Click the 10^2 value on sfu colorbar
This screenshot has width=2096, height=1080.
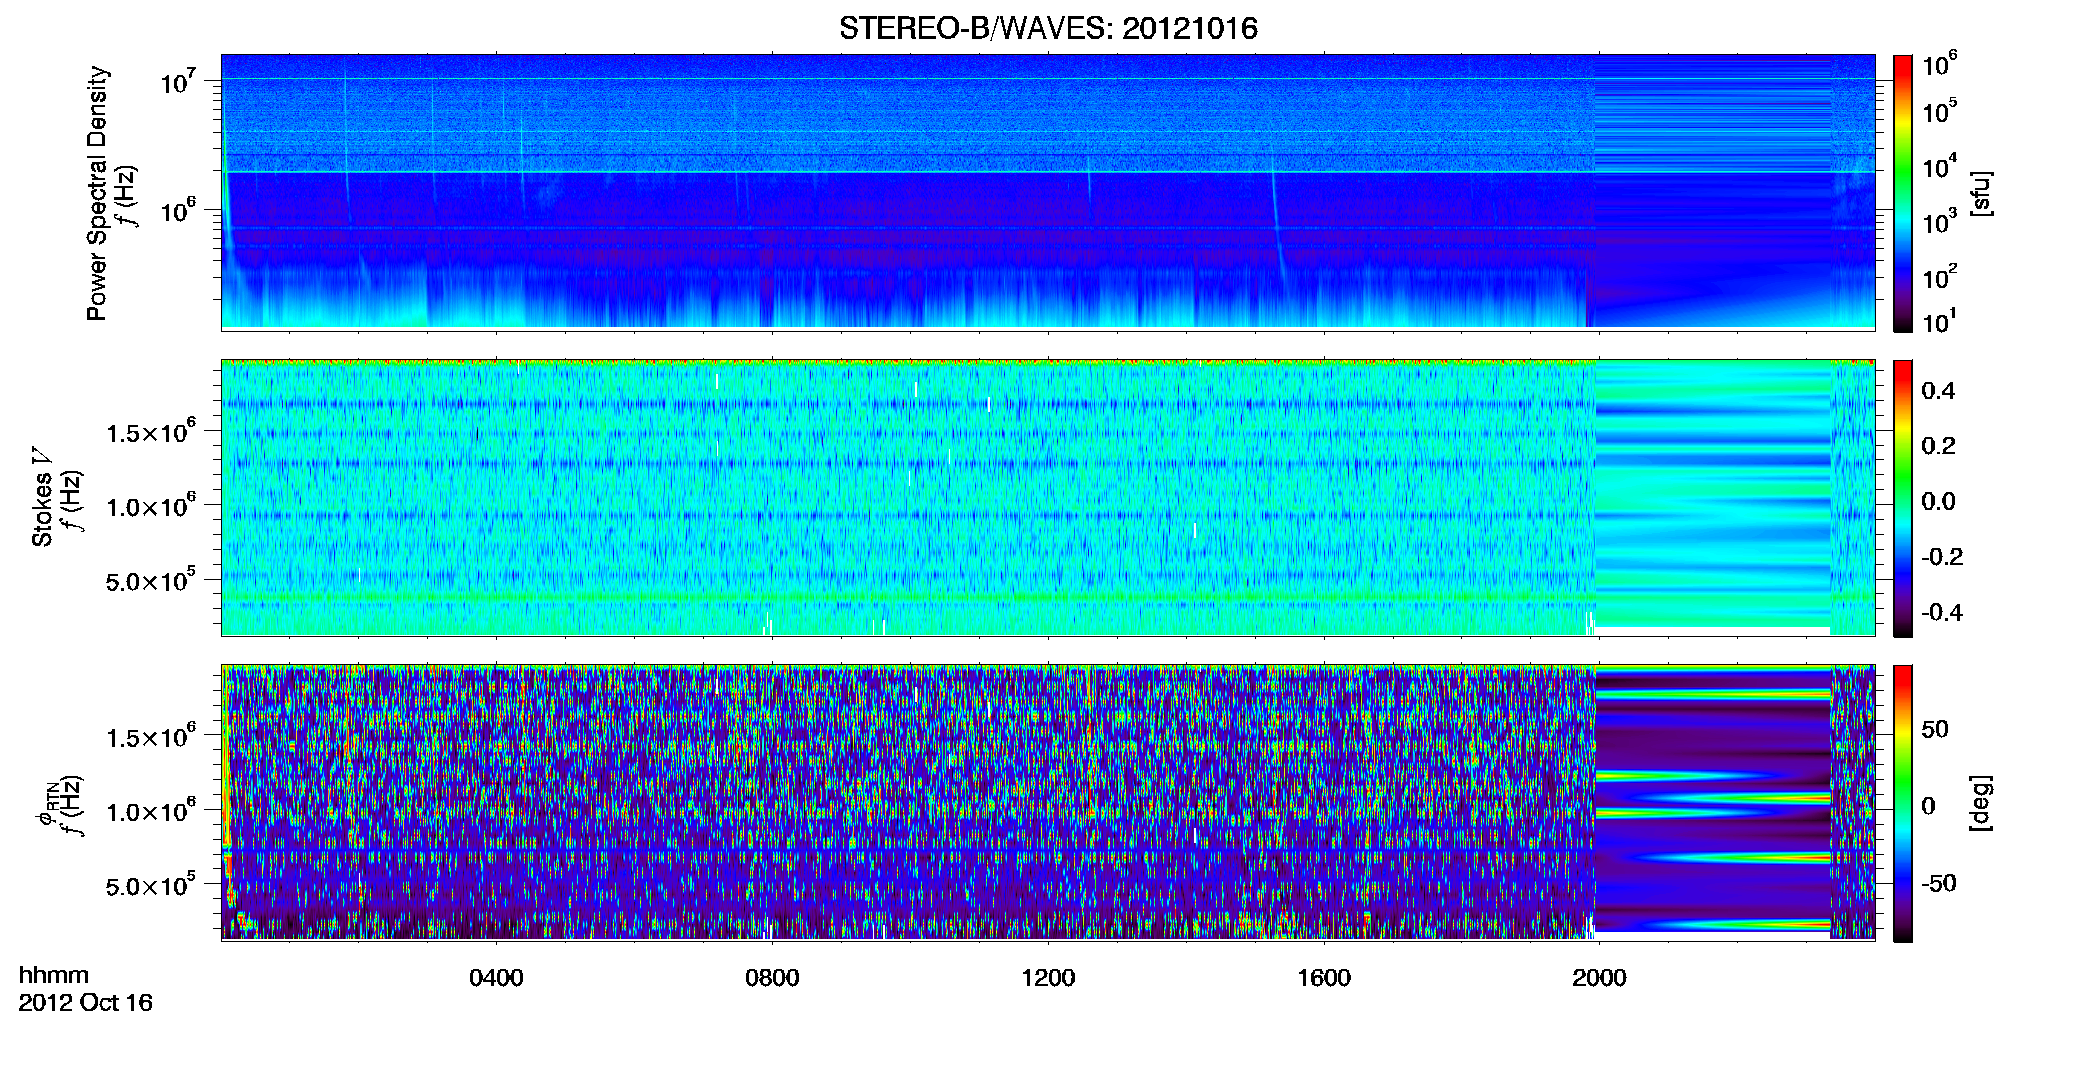click(1939, 276)
